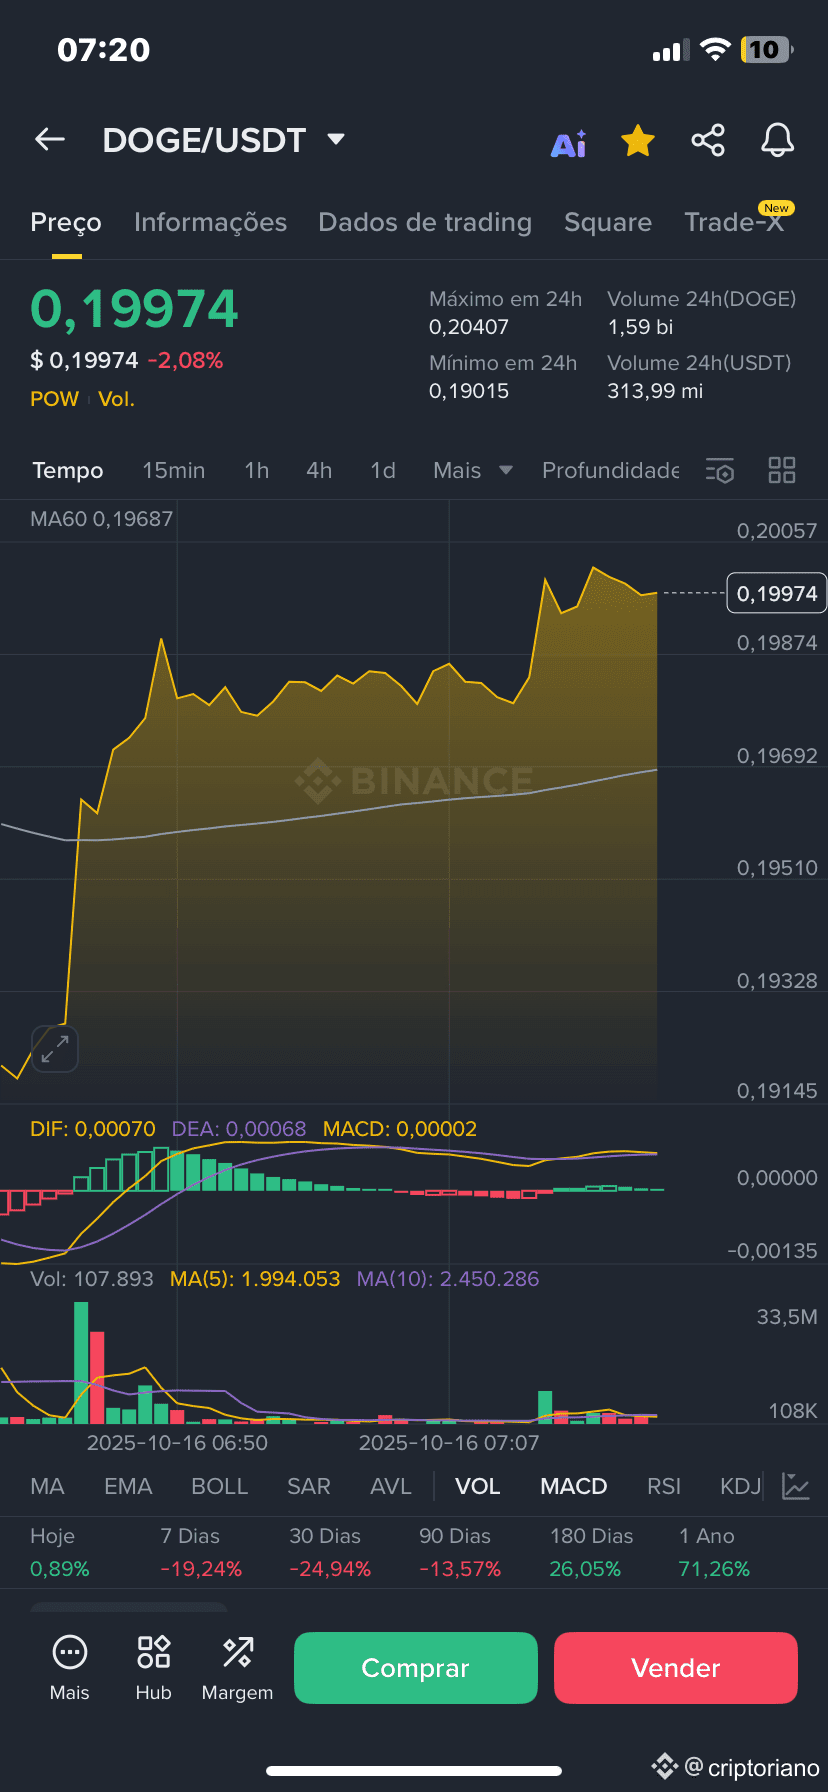Tap the share icon
This screenshot has height=1792, width=828.
708,140
